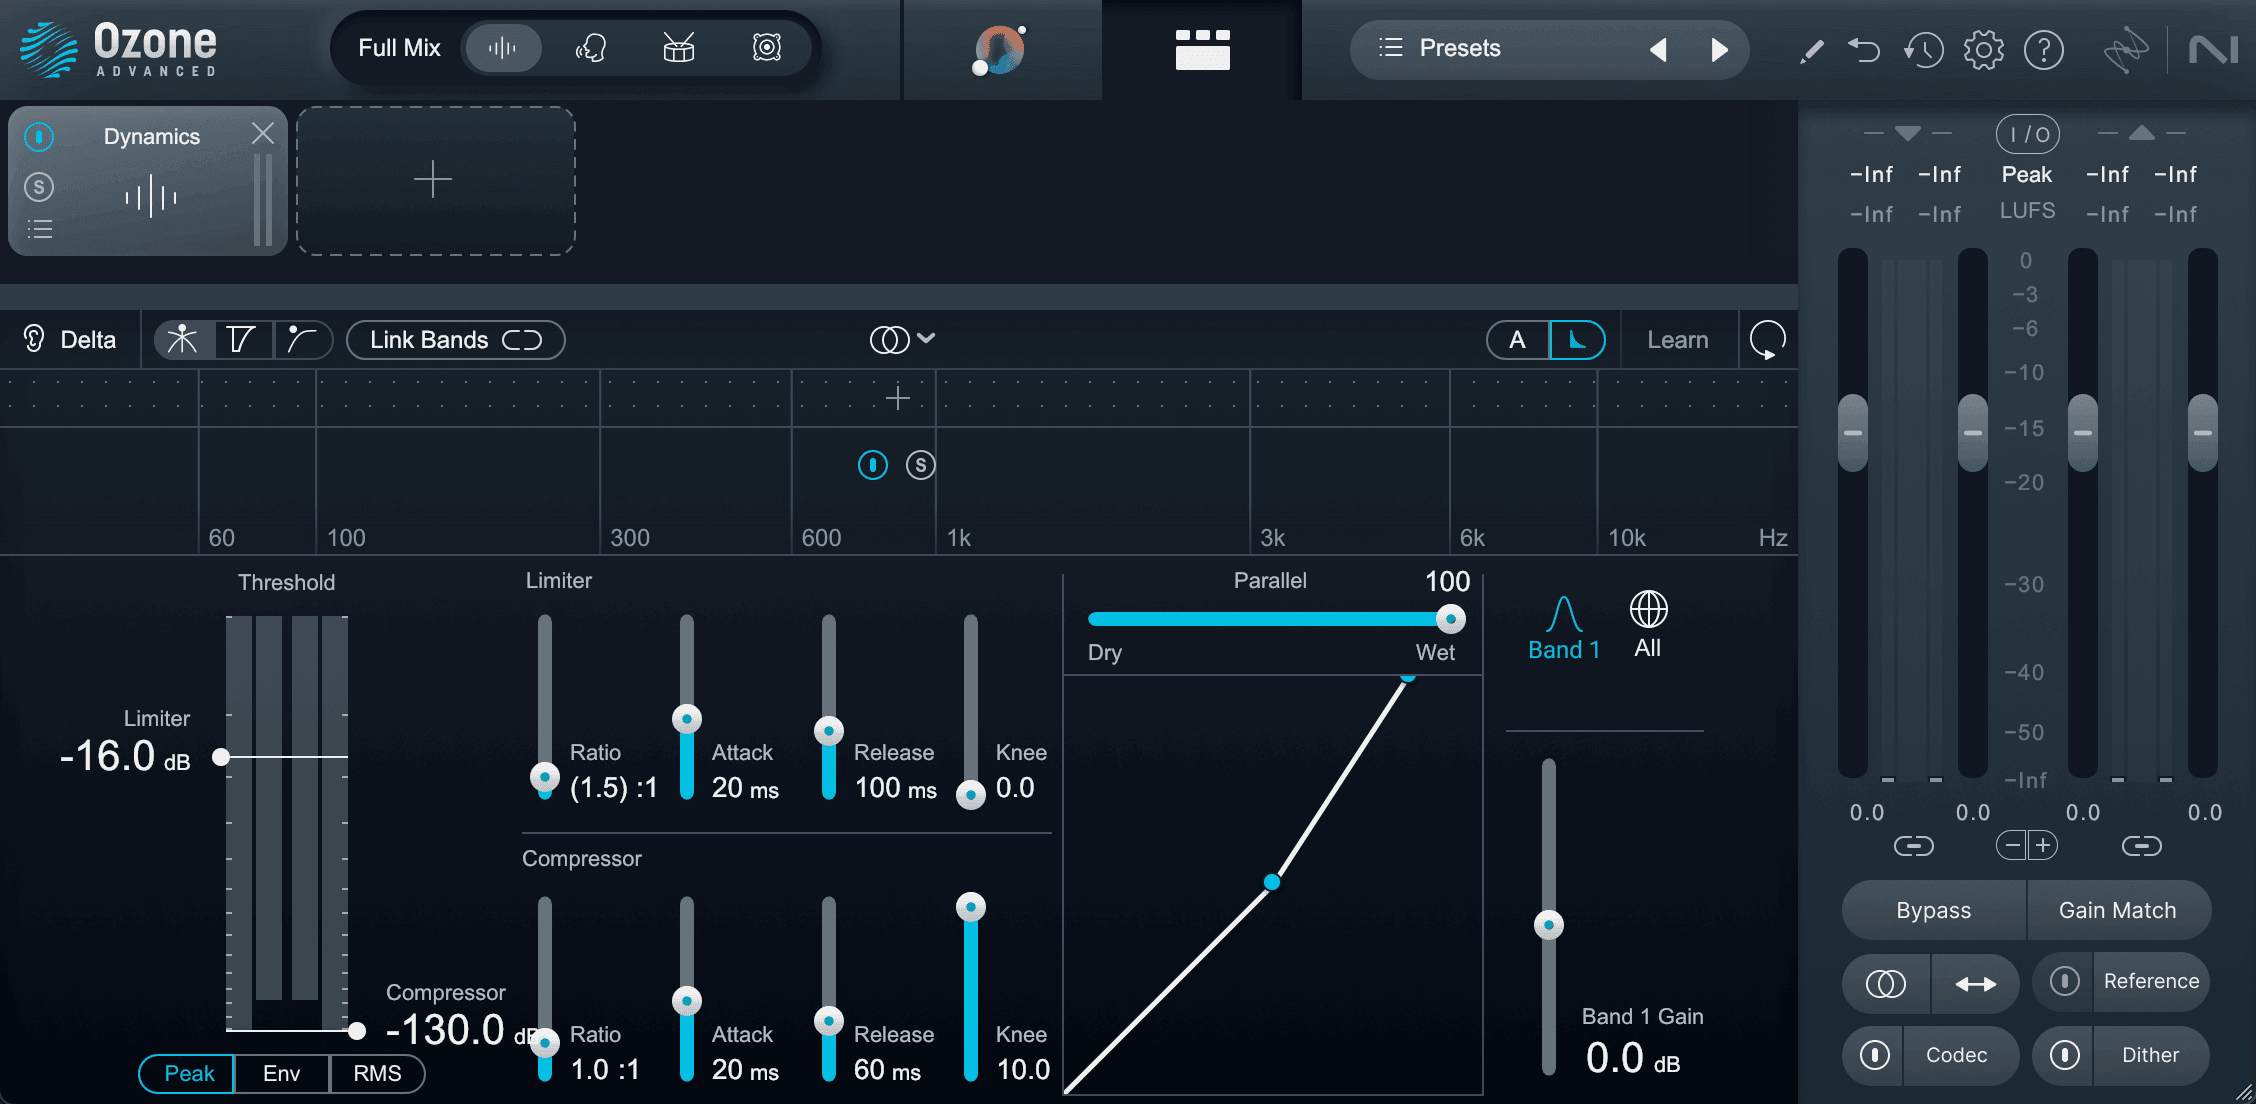
Task: Go to the next preset arrow
Action: click(x=1719, y=49)
